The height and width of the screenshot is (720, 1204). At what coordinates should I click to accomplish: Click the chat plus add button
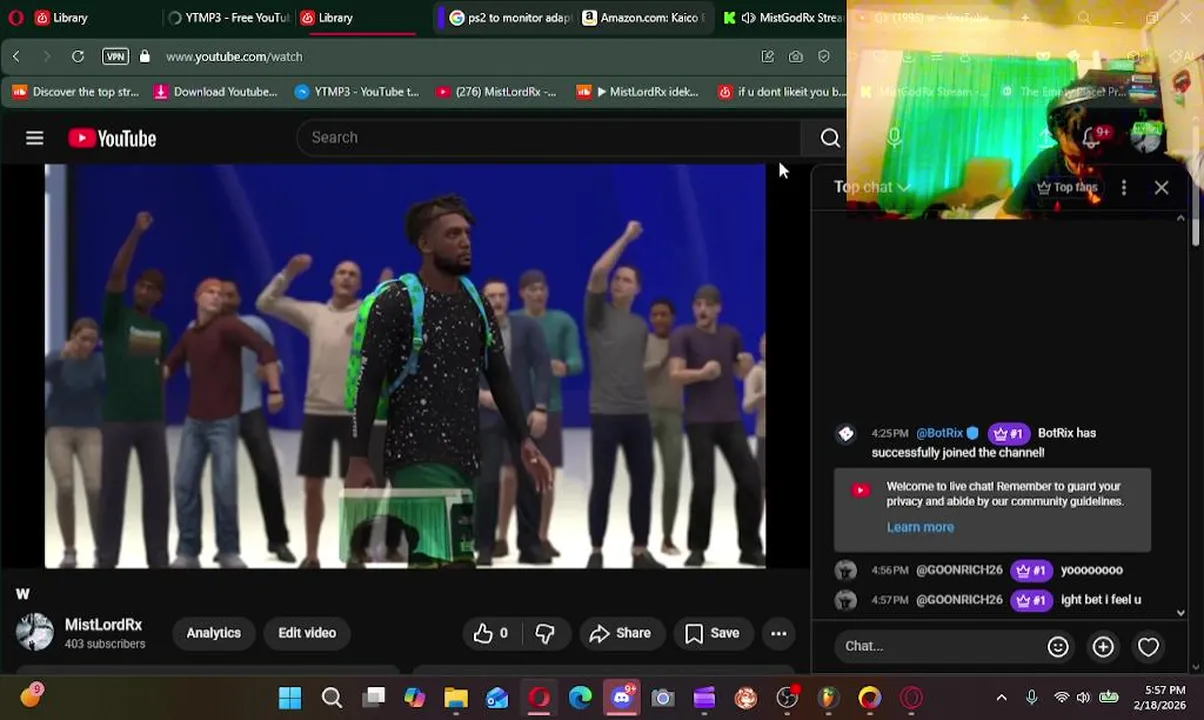click(x=1103, y=647)
